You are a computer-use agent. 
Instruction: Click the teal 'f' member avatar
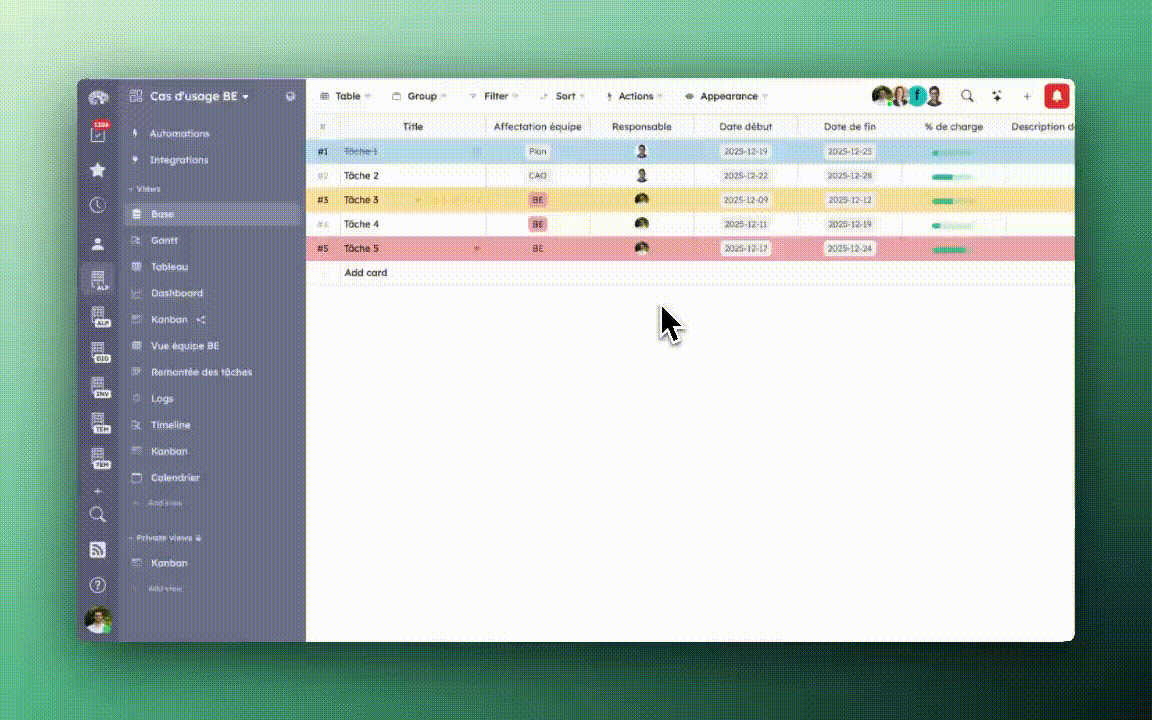(917, 96)
